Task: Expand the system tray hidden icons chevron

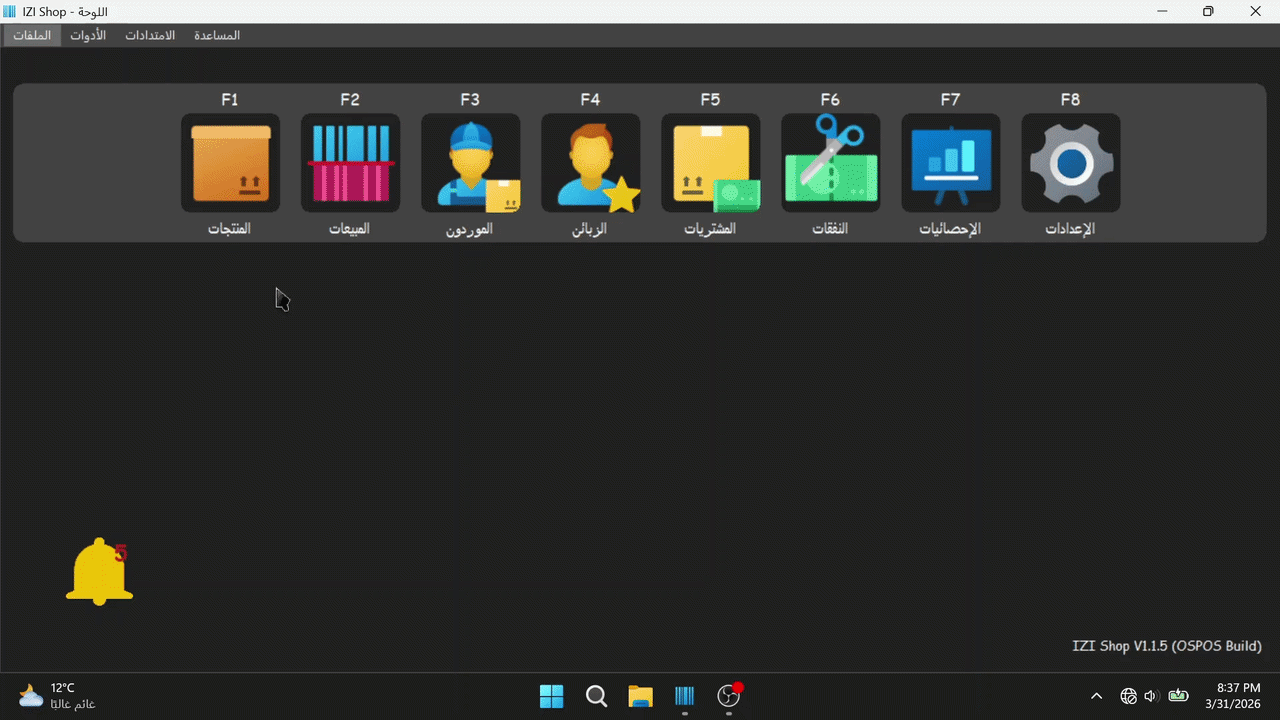Action: [x=1097, y=696]
